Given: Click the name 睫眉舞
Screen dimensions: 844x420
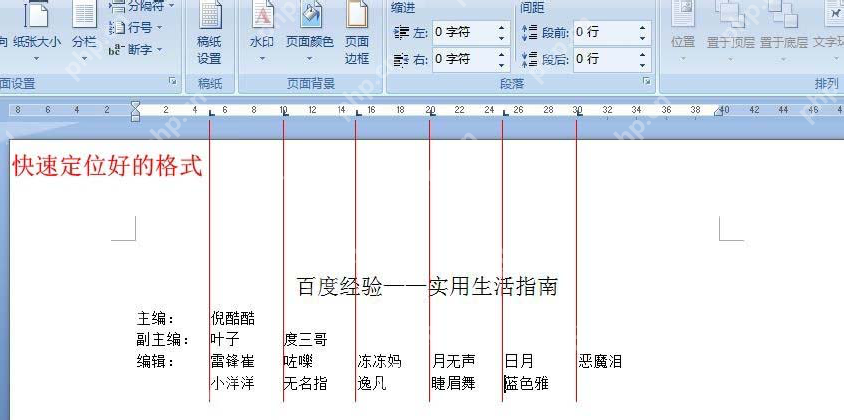Looking at the screenshot, I should (x=454, y=383).
